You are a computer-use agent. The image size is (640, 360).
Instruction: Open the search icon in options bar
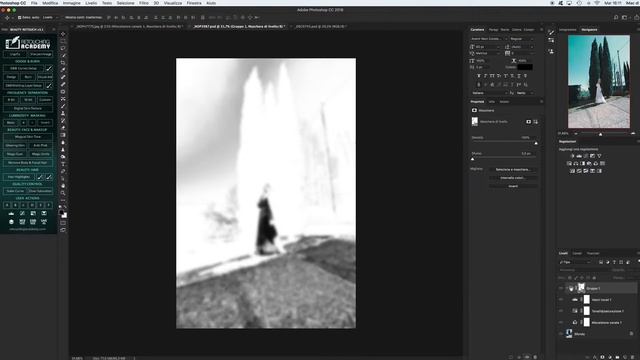tap(616, 18)
